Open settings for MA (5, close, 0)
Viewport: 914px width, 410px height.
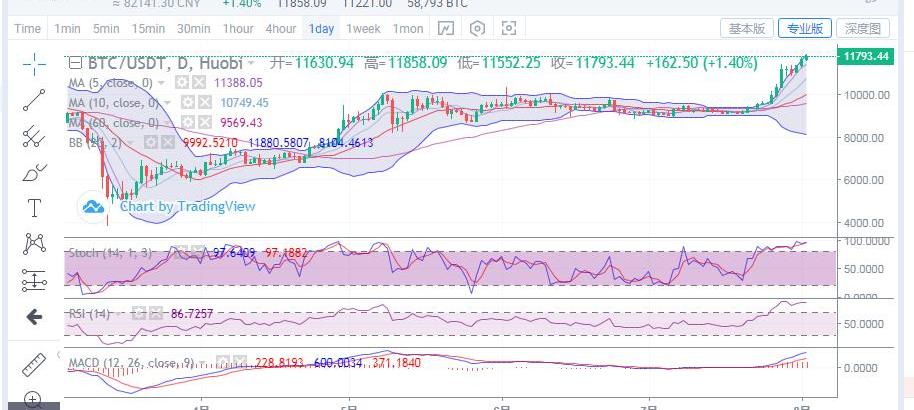pyautogui.click(x=183, y=82)
